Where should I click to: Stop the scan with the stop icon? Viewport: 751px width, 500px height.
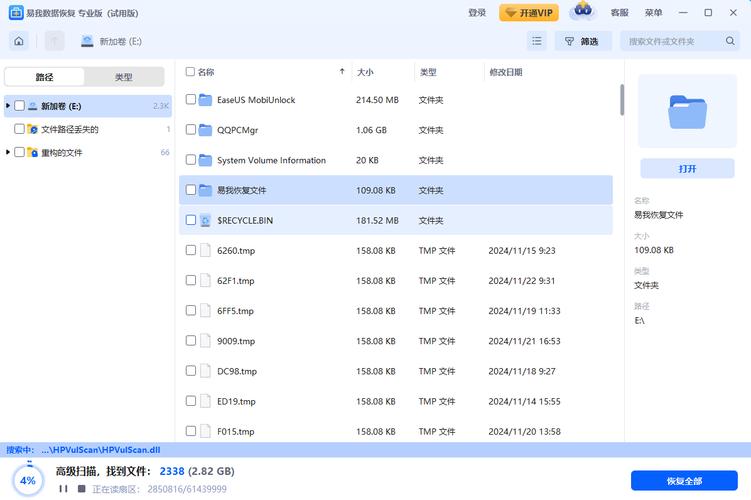pyautogui.click(x=81, y=489)
